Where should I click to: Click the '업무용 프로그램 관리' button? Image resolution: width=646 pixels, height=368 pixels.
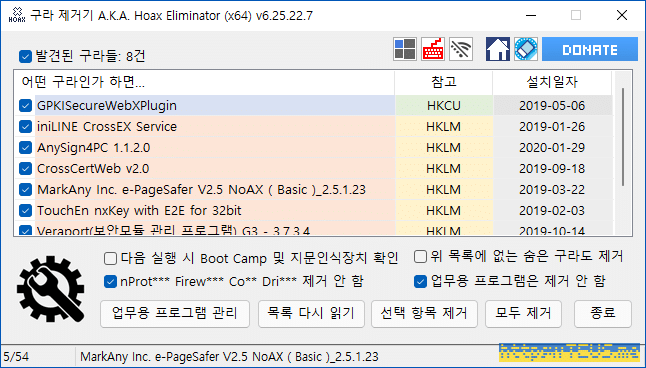pyautogui.click(x=175, y=314)
